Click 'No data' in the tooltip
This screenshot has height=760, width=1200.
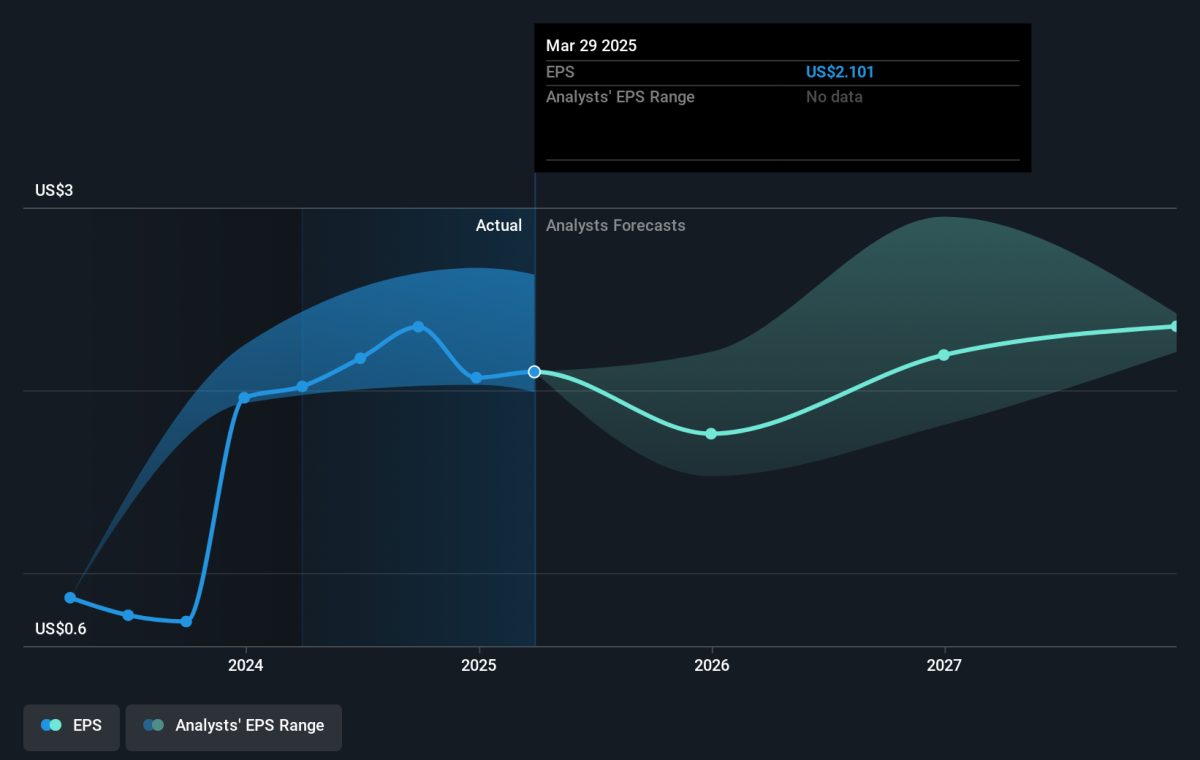pyautogui.click(x=835, y=97)
